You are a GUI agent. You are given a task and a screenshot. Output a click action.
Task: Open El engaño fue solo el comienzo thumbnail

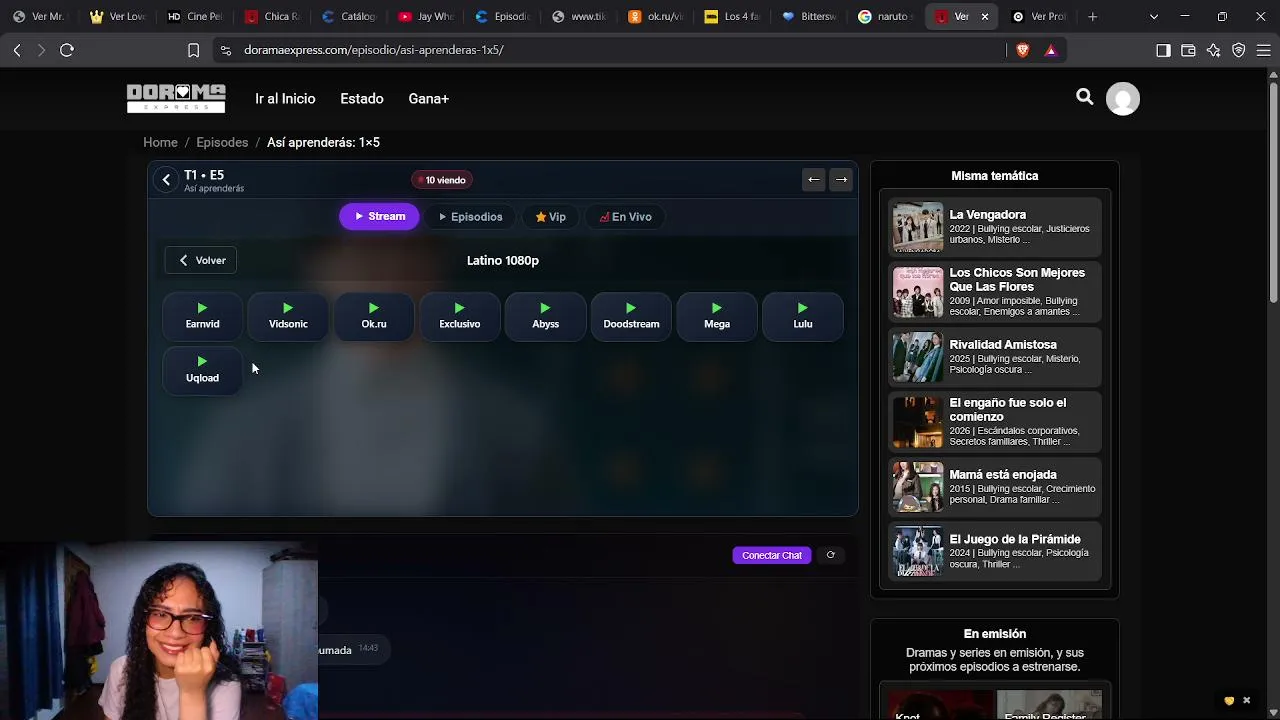tap(917, 422)
